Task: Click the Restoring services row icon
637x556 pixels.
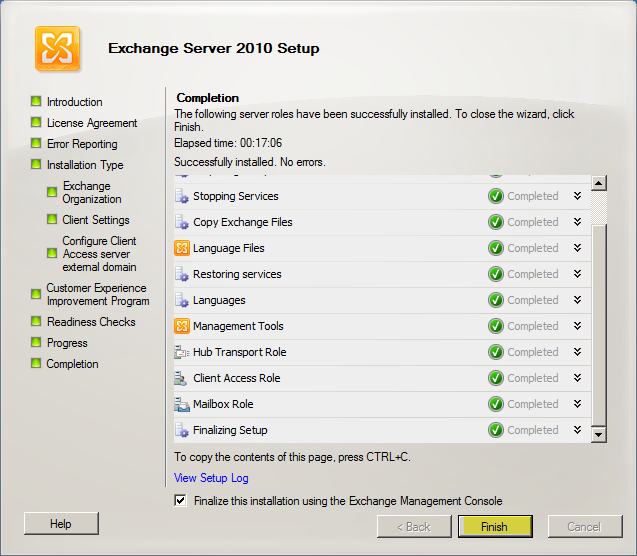Action: click(182, 274)
